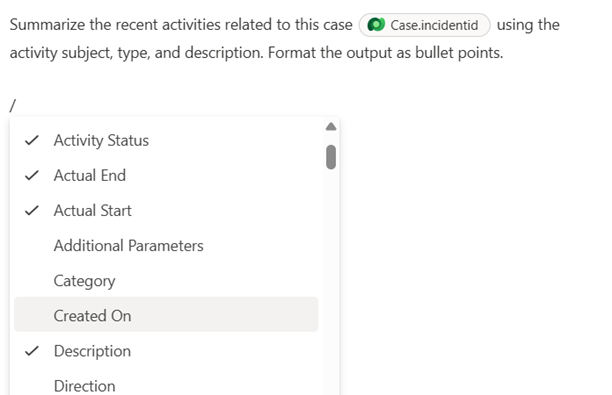Choose Category from the field list
The height and width of the screenshot is (395, 612).
(166, 281)
